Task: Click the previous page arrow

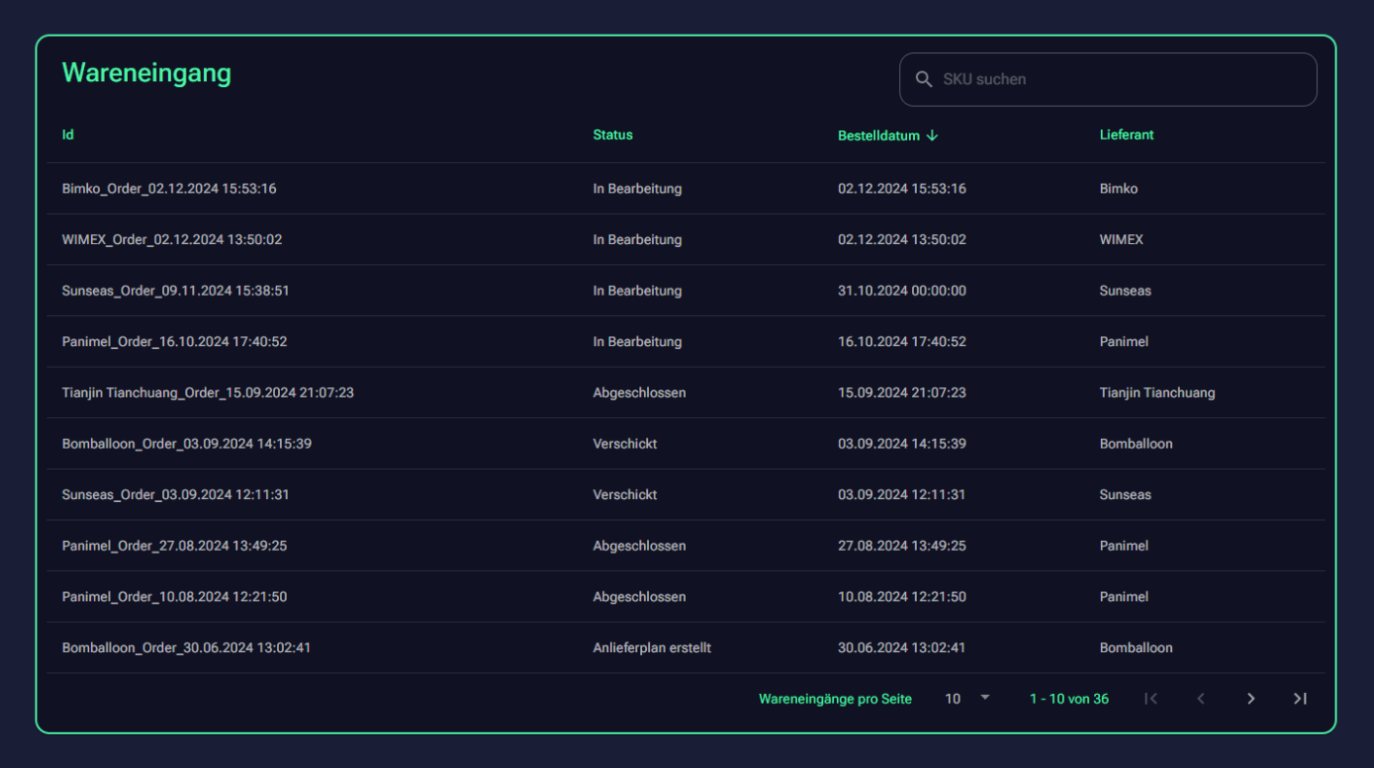Action: tap(1201, 699)
